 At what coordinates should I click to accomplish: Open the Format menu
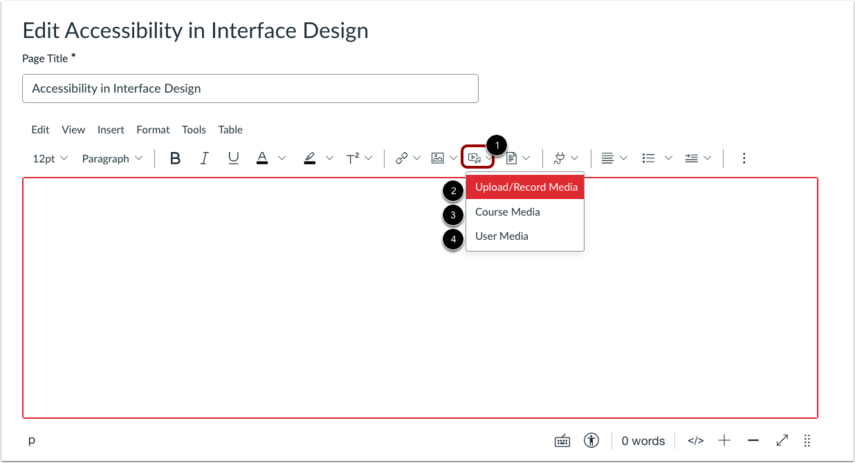(153, 130)
